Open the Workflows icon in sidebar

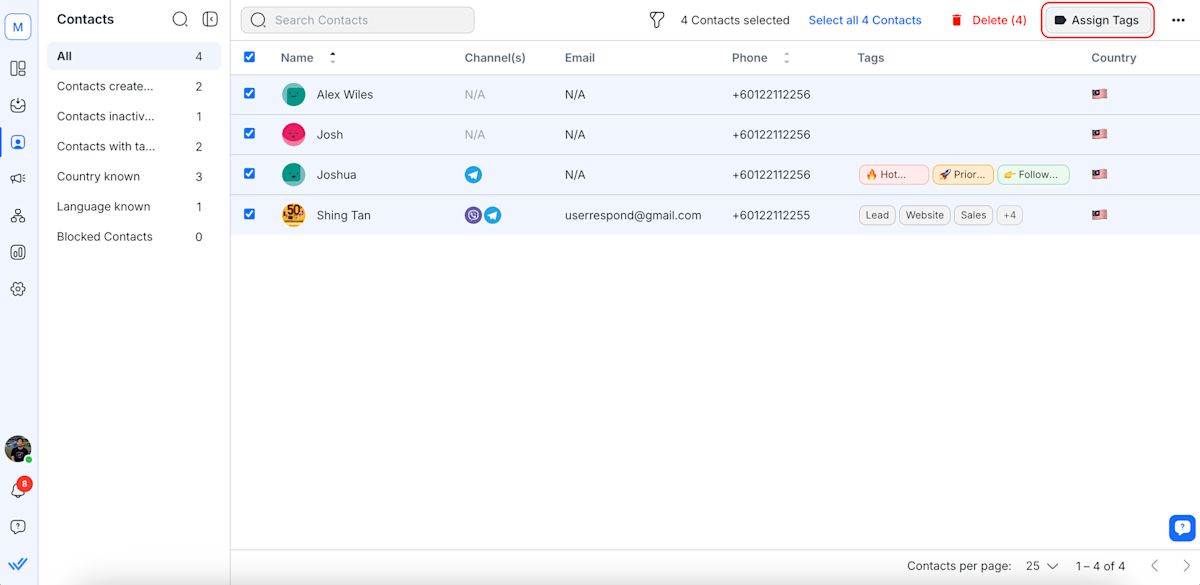click(x=18, y=216)
